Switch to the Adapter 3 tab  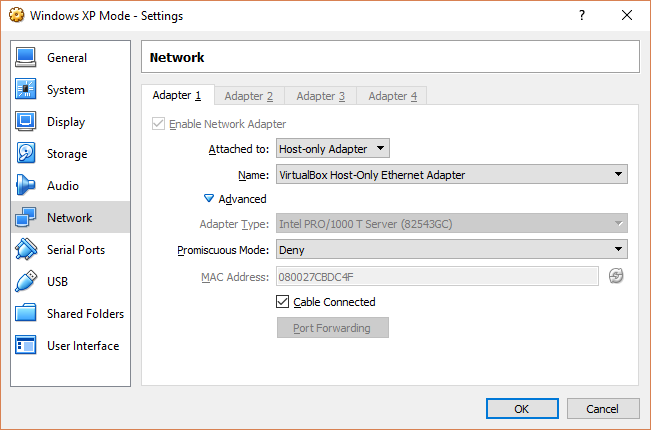point(321,96)
